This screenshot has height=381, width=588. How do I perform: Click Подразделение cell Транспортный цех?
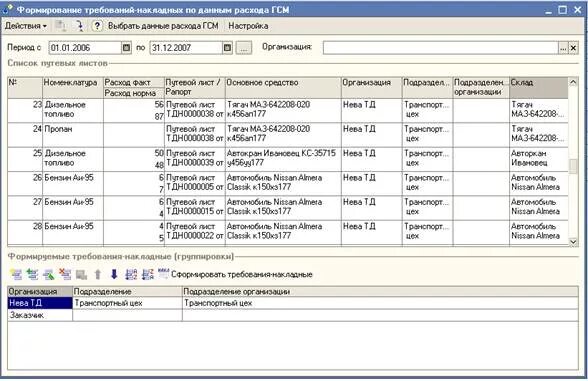[x=127, y=303]
